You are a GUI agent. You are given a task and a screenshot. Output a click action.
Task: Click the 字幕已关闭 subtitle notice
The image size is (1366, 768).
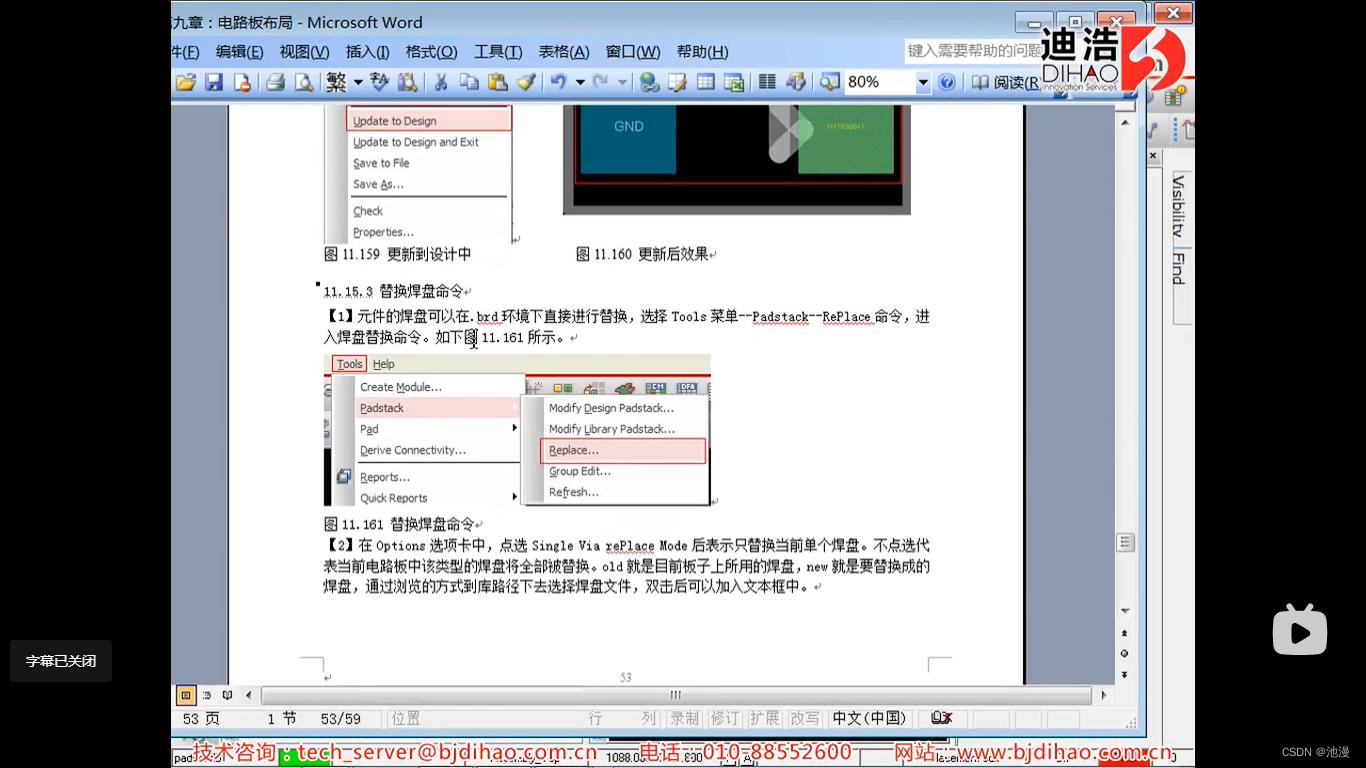pyautogui.click(x=61, y=661)
